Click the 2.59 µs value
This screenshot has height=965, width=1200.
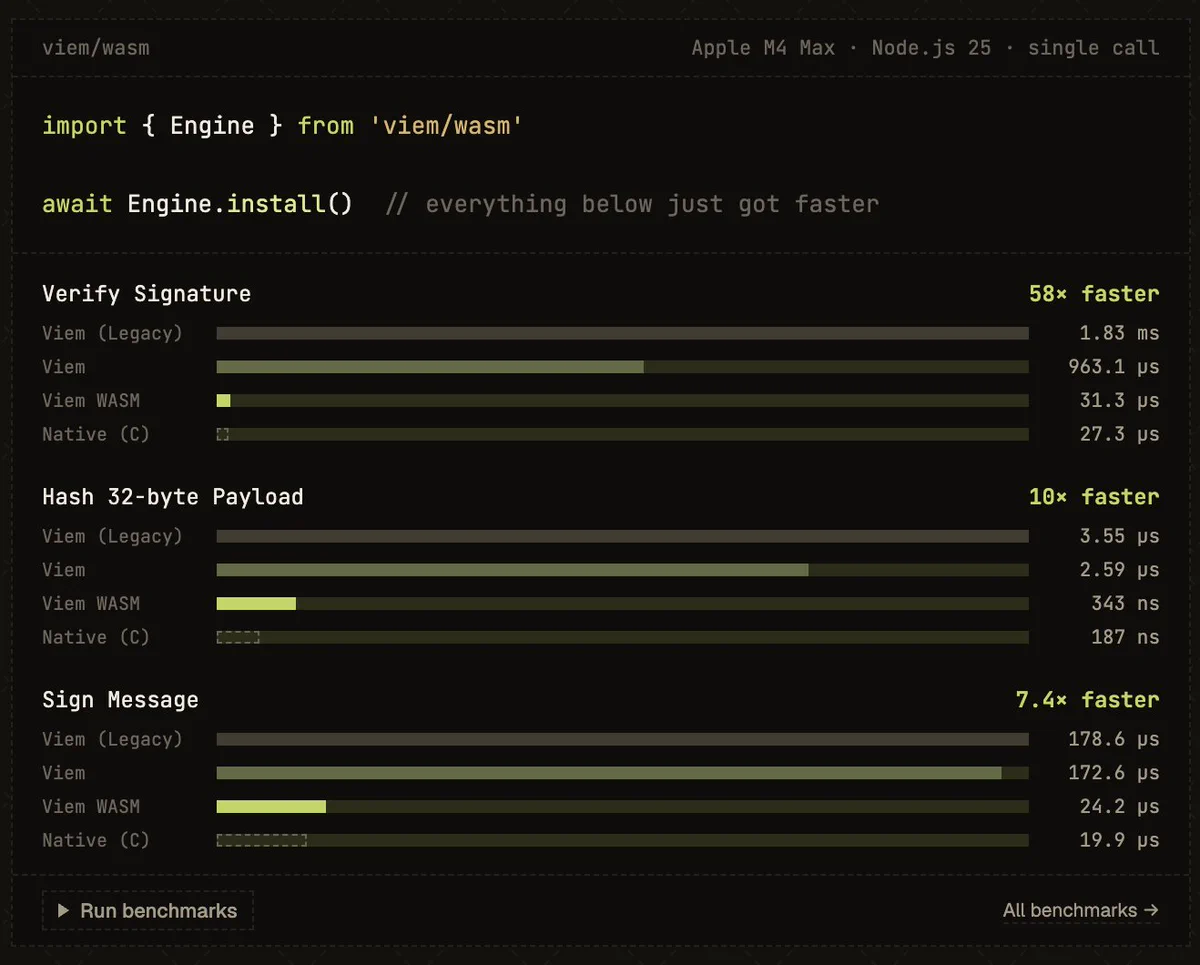pyautogui.click(x=1119, y=570)
